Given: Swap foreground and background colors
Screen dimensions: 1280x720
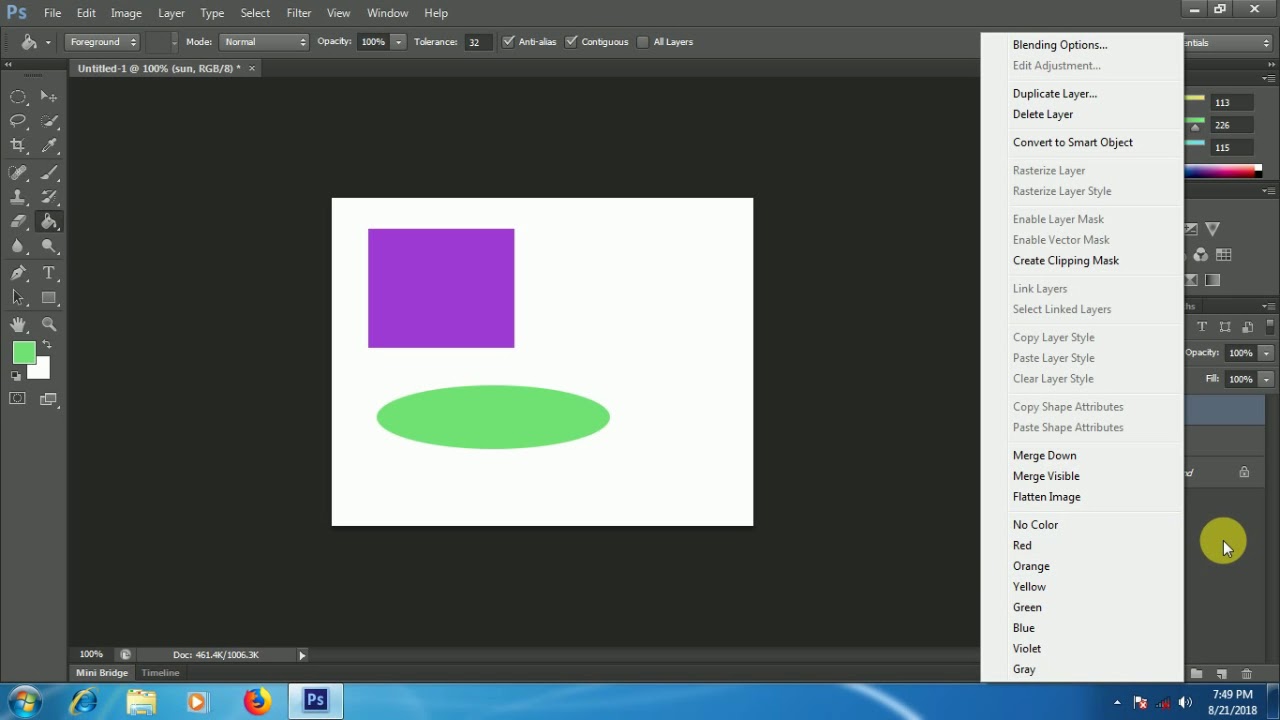Looking at the screenshot, I should pyautogui.click(x=46, y=345).
